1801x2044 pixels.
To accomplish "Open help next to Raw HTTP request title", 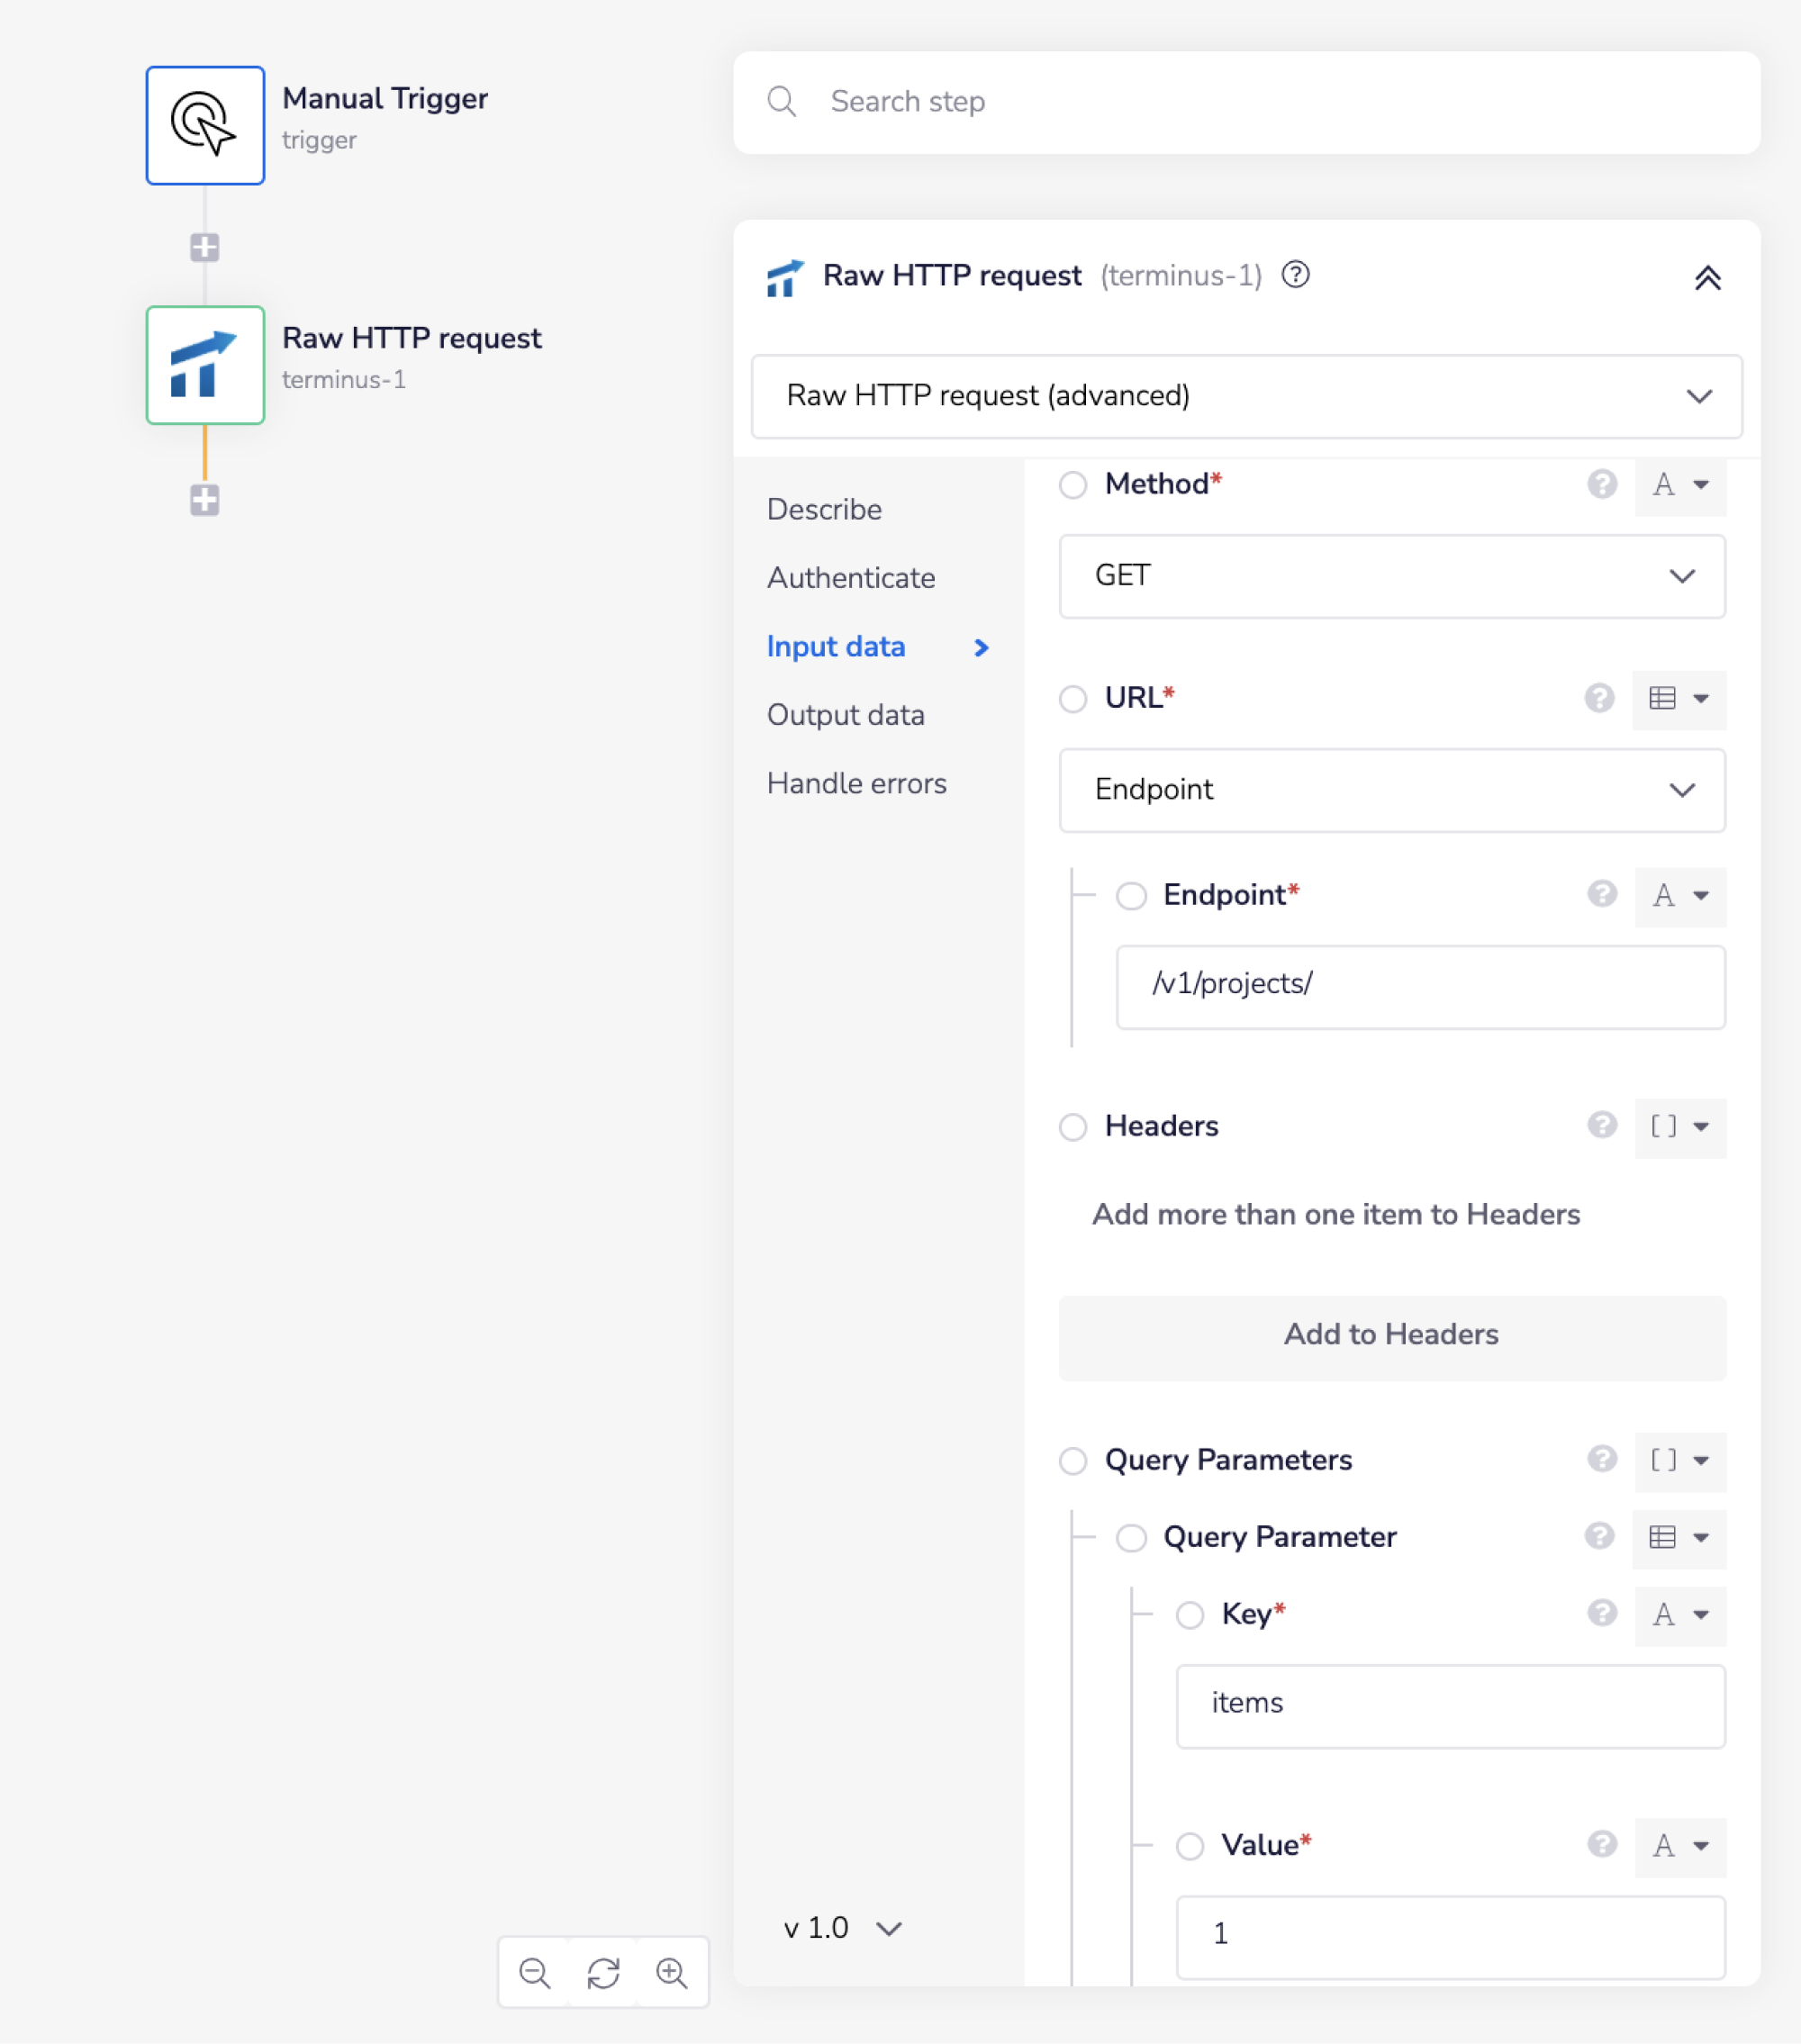I will coord(1296,275).
